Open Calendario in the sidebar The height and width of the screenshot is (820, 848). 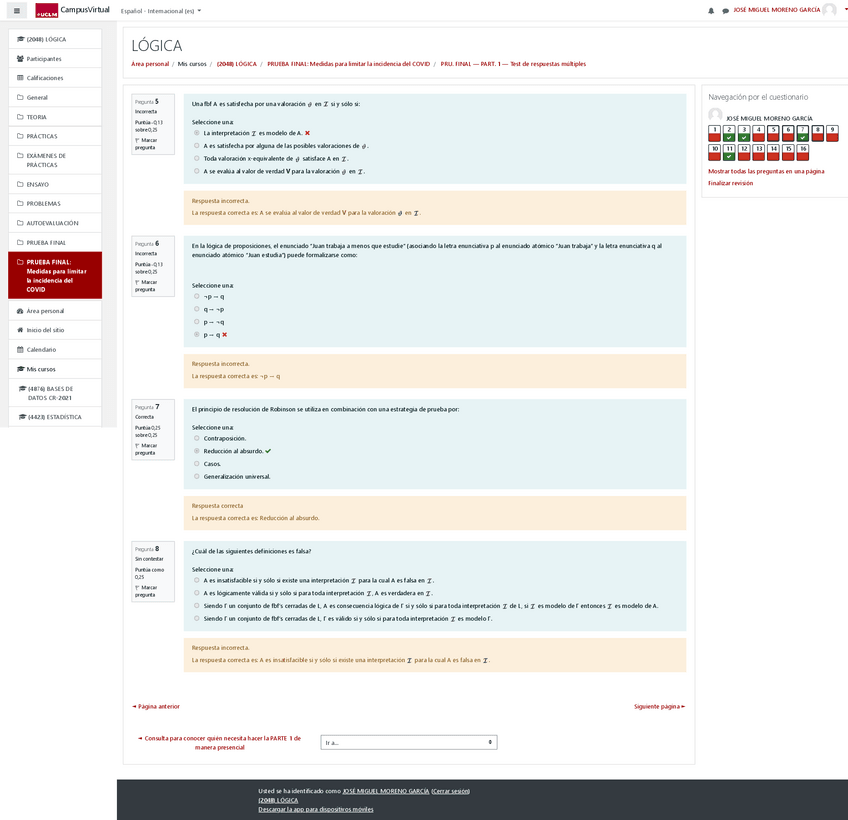pos(41,349)
